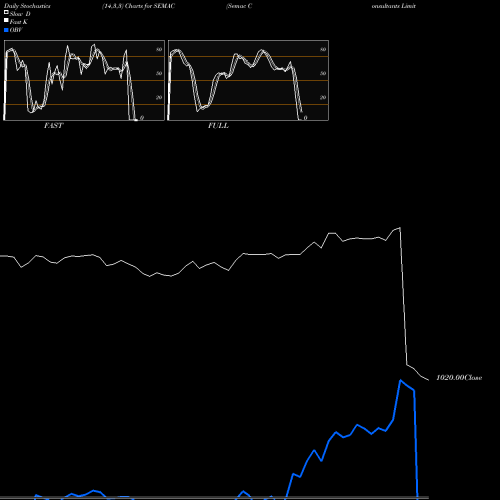The height and width of the screenshot is (500, 500).
Task: Click the highest point of the price line
Action: click(x=400, y=228)
